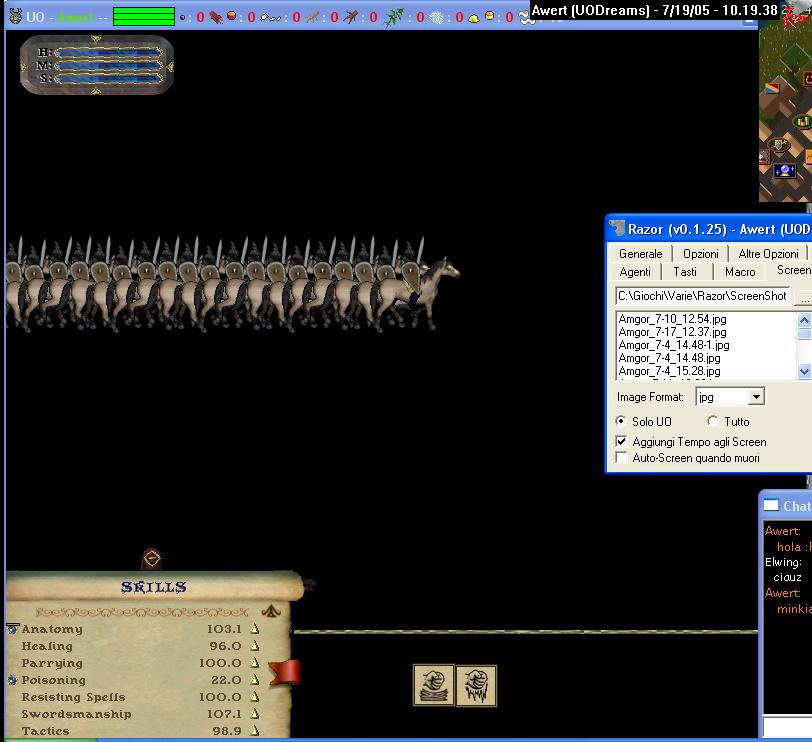
Task: Click the Elwing name in the Chat window
Action: point(783,562)
